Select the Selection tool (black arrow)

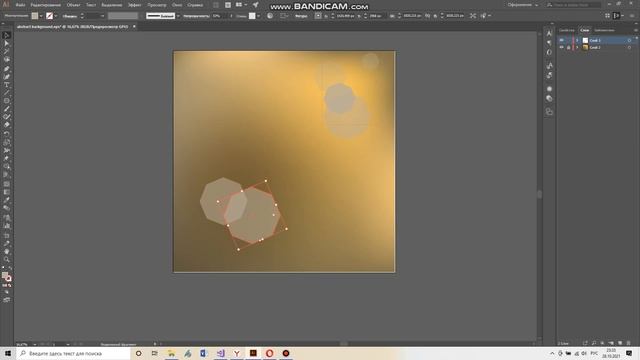pos(6,36)
